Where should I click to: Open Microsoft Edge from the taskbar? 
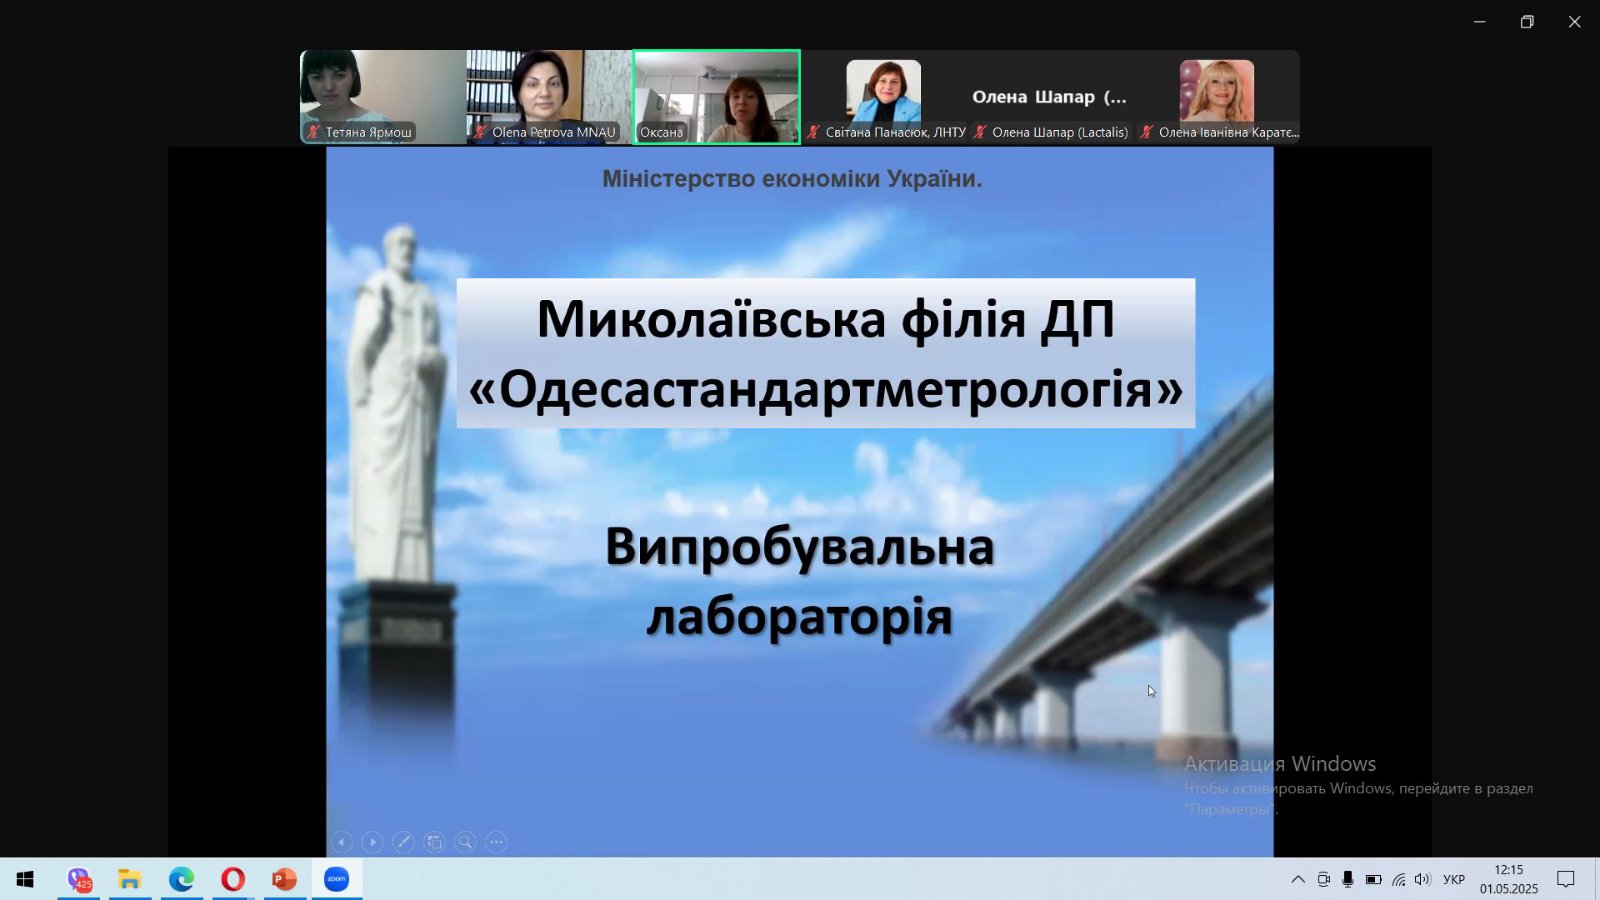click(181, 879)
